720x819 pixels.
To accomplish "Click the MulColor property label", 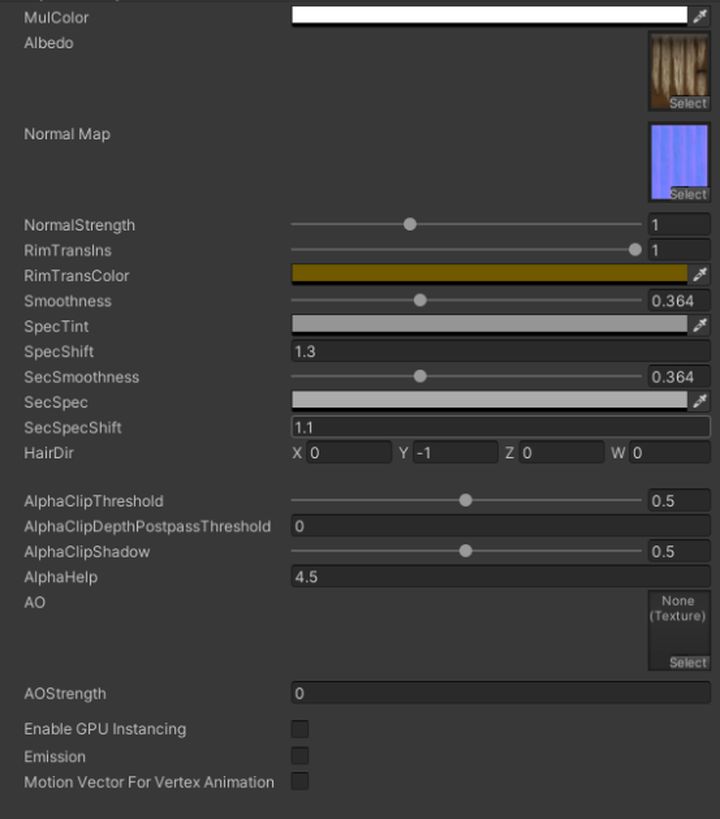I will (56, 17).
